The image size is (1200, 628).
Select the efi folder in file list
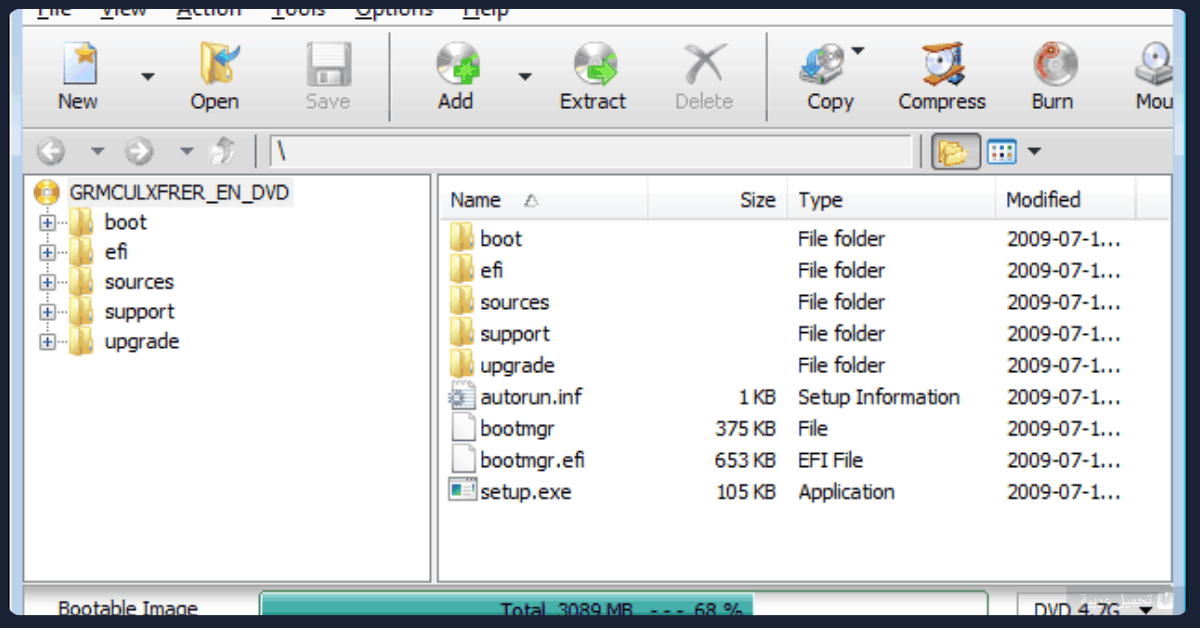(491, 271)
